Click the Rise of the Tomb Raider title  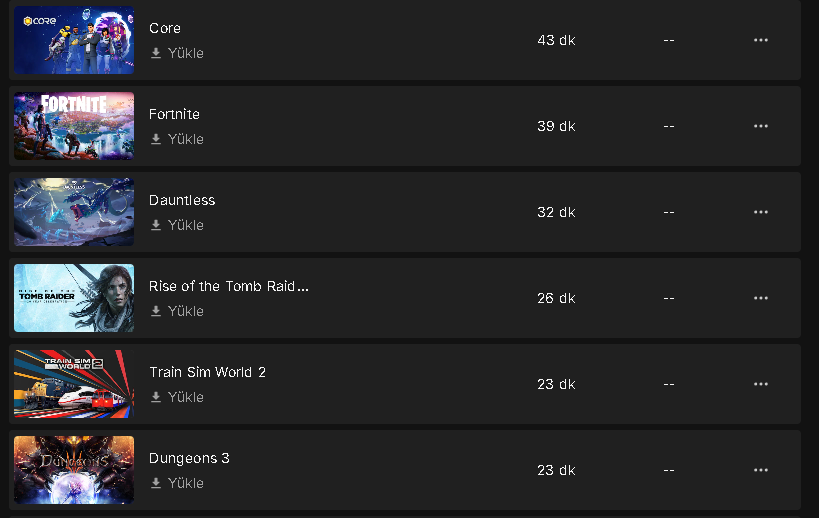[x=228, y=286]
